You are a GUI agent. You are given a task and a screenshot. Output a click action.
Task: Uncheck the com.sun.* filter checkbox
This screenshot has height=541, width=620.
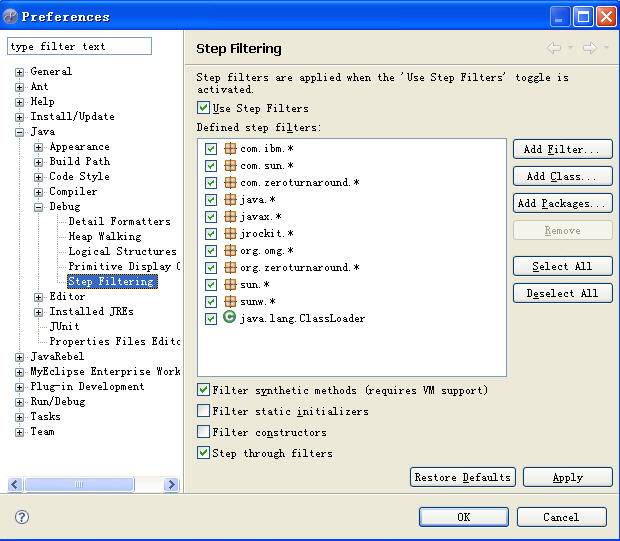pyautogui.click(x=211, y=166)
